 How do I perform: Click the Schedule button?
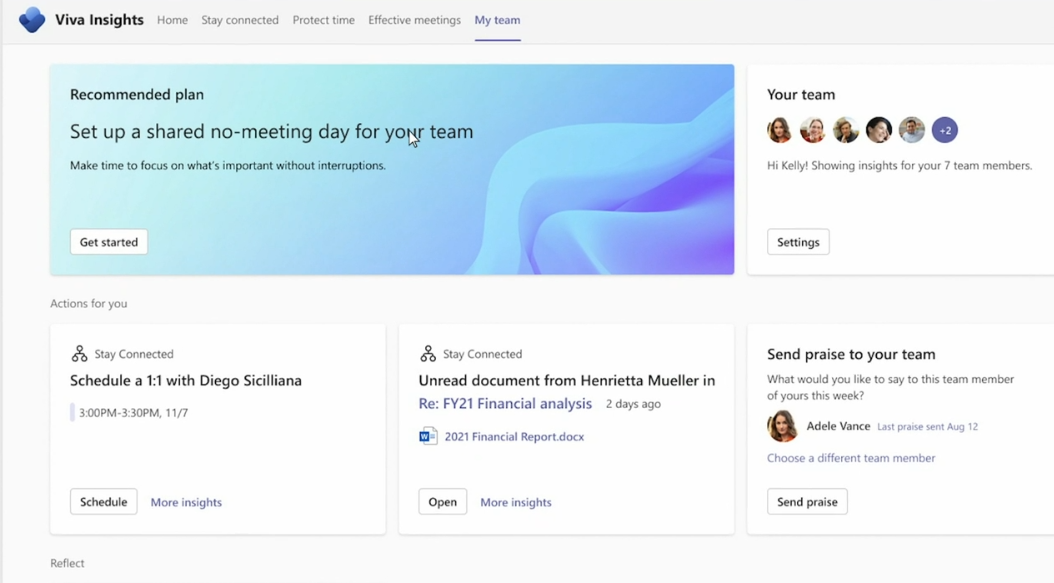pyautogui.click(x=104, y=502)
